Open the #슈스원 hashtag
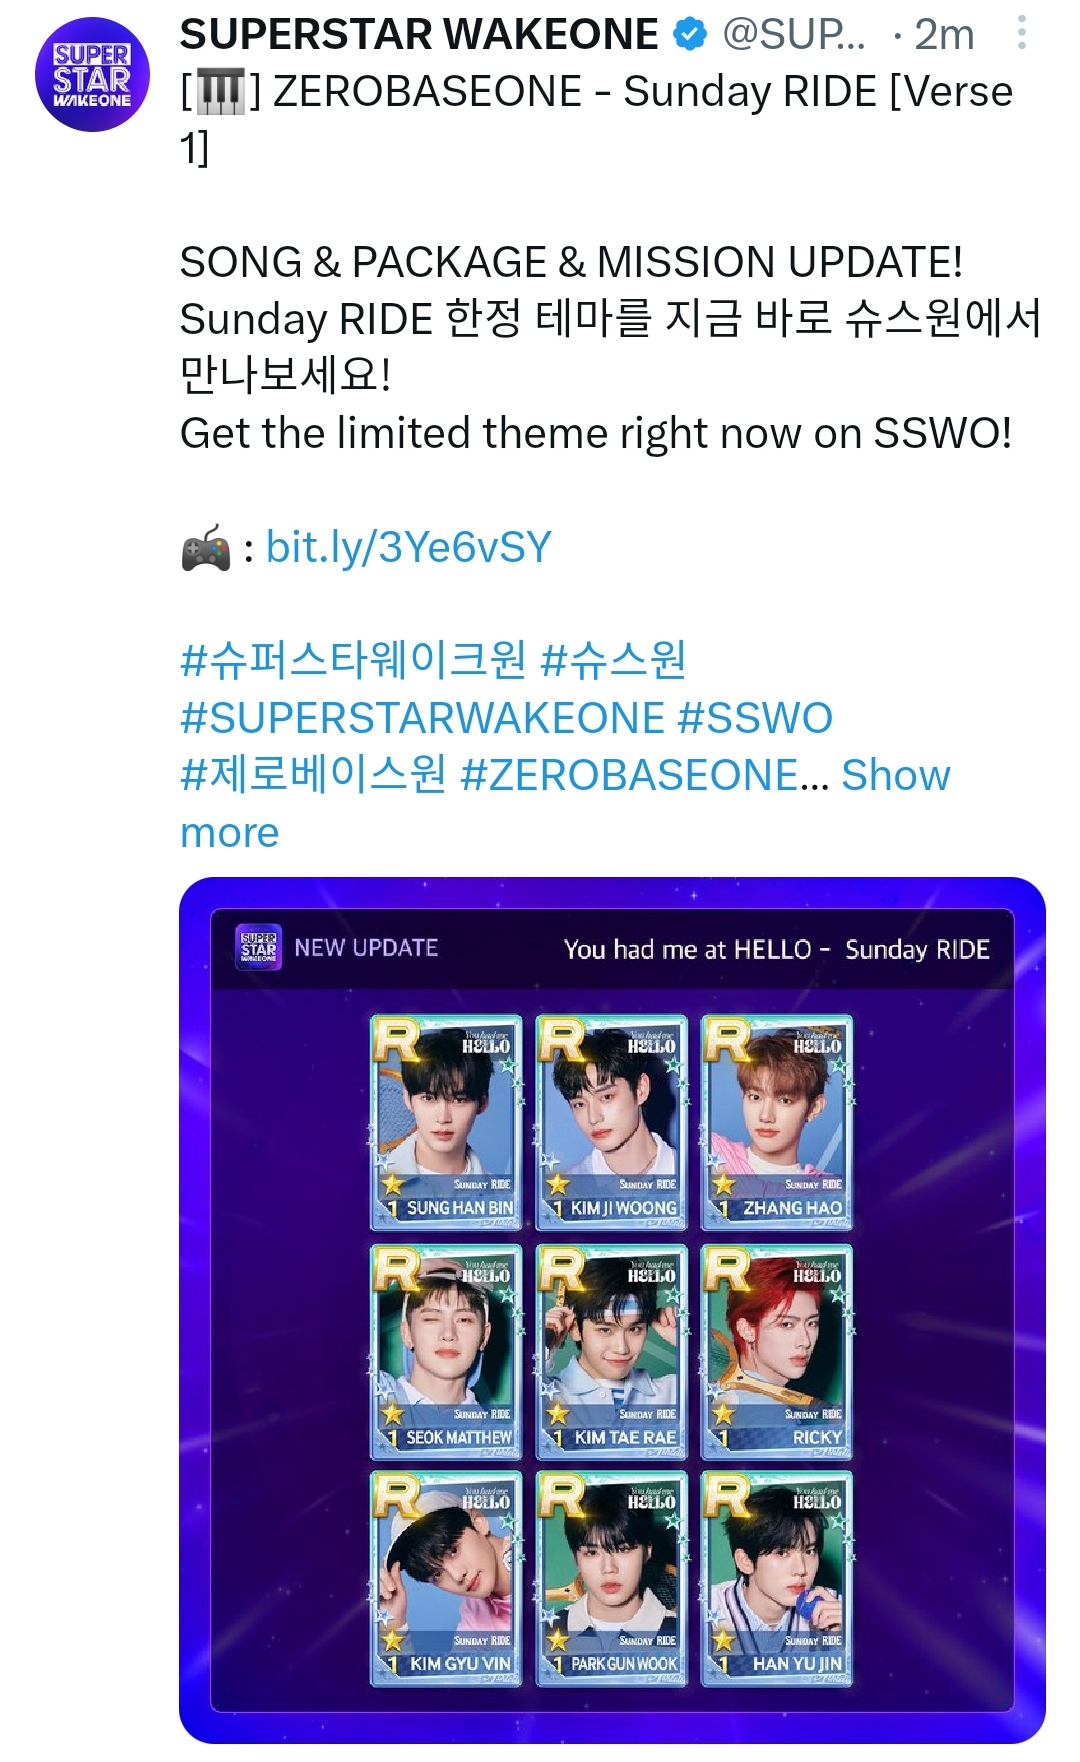Viewport: 1080px width, 1762px height. click(x=613, y=660)
